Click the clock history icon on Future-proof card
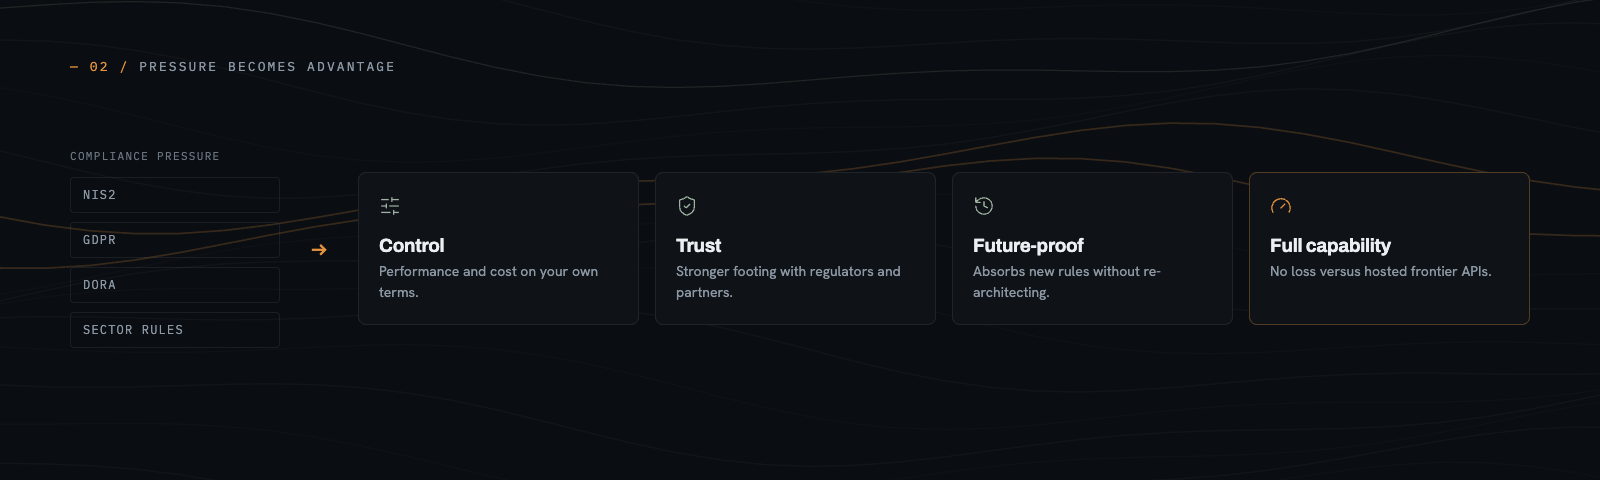 click(x=984, y=206)
